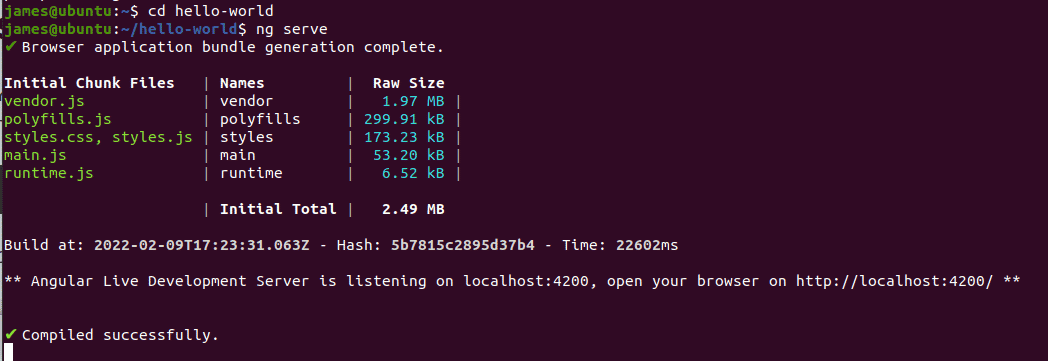Click the main.js file name

click(35, 155)
